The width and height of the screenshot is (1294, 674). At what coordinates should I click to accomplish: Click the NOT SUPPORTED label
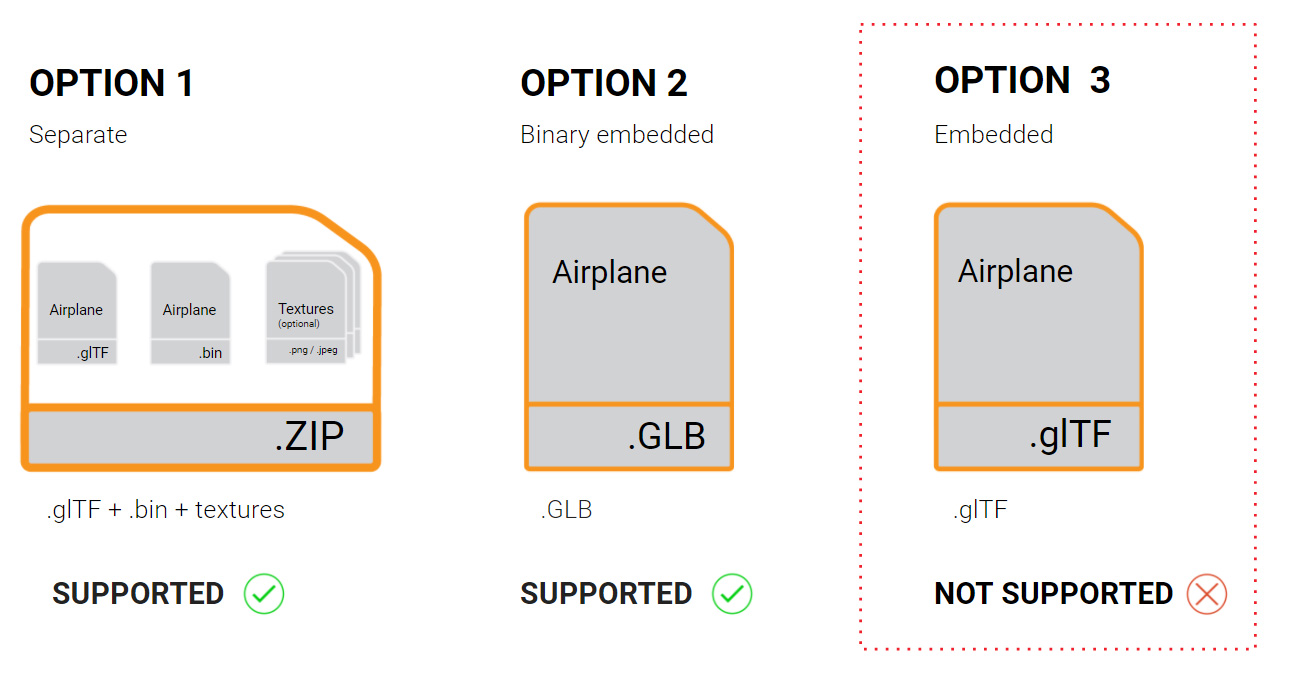1053,594
